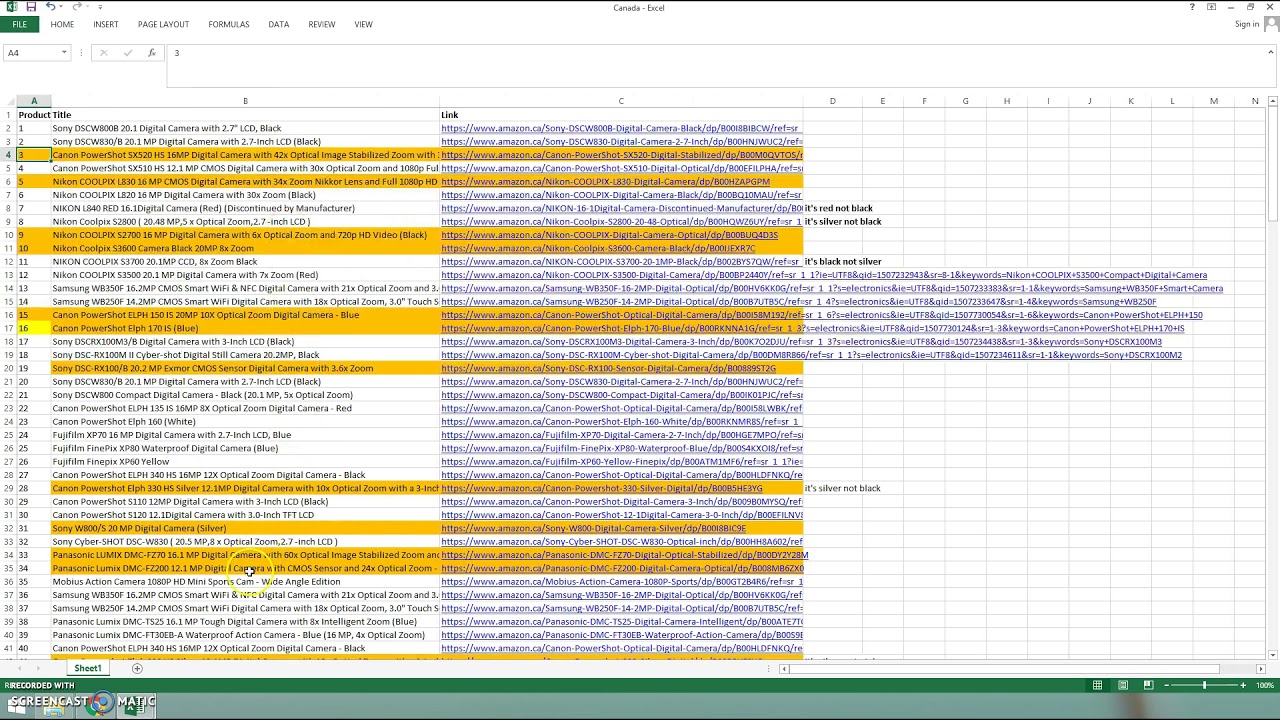1280x720 pixels.
Task: Click the Enter checkmark formula bar icon
Action: coord(127,53)
